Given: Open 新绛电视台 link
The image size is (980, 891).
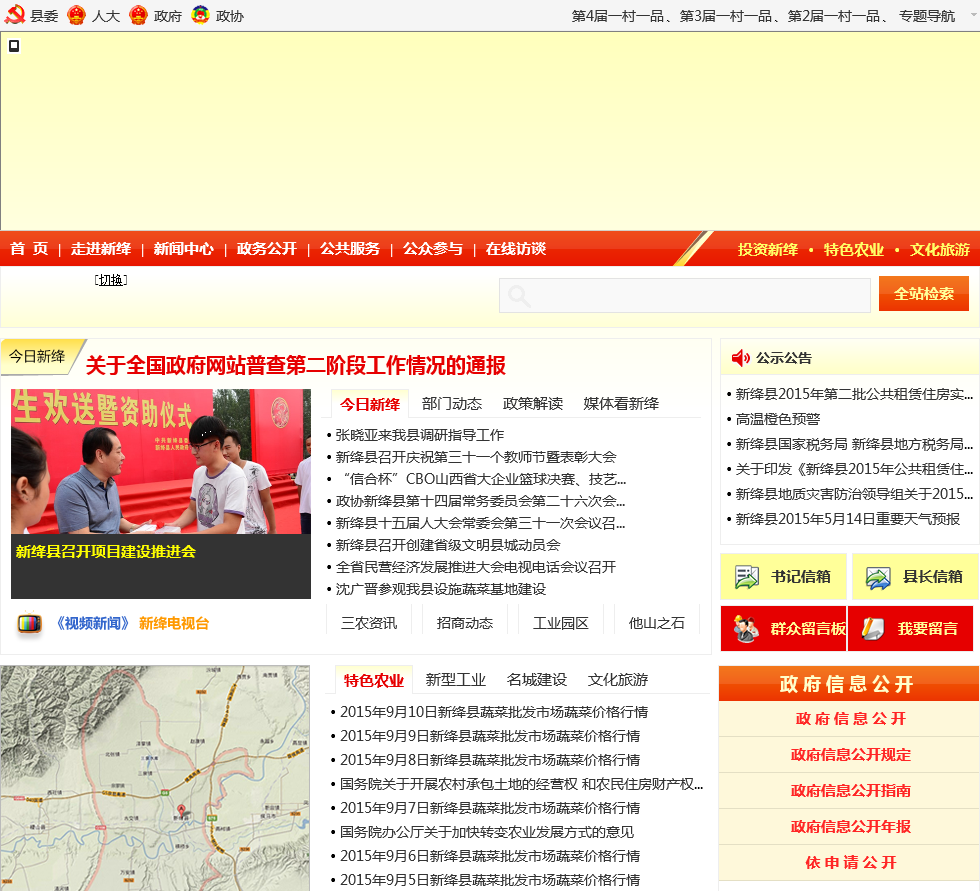Looking at the screenshot, I should tap(174, 623).
